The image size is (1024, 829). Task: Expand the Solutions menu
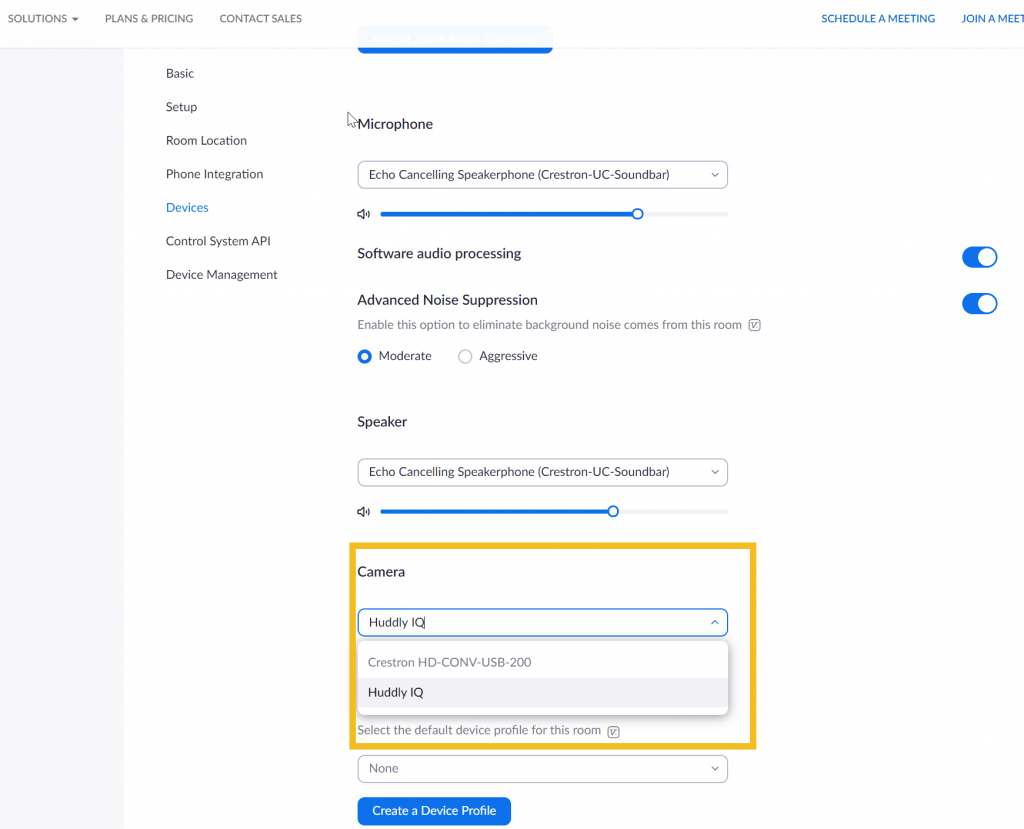tap(43, 18)
